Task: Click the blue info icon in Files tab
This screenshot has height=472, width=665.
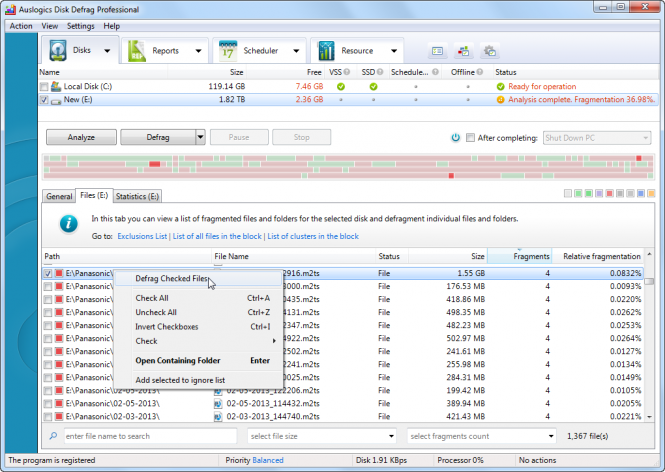Action: tap(69, 223)
